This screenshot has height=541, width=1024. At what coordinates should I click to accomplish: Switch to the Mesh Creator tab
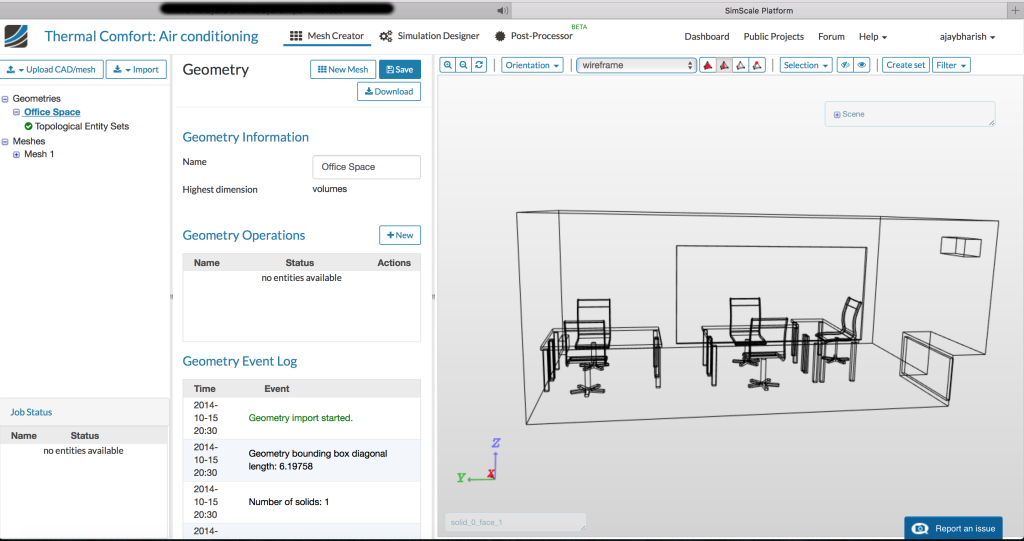(x=327, y=36)
